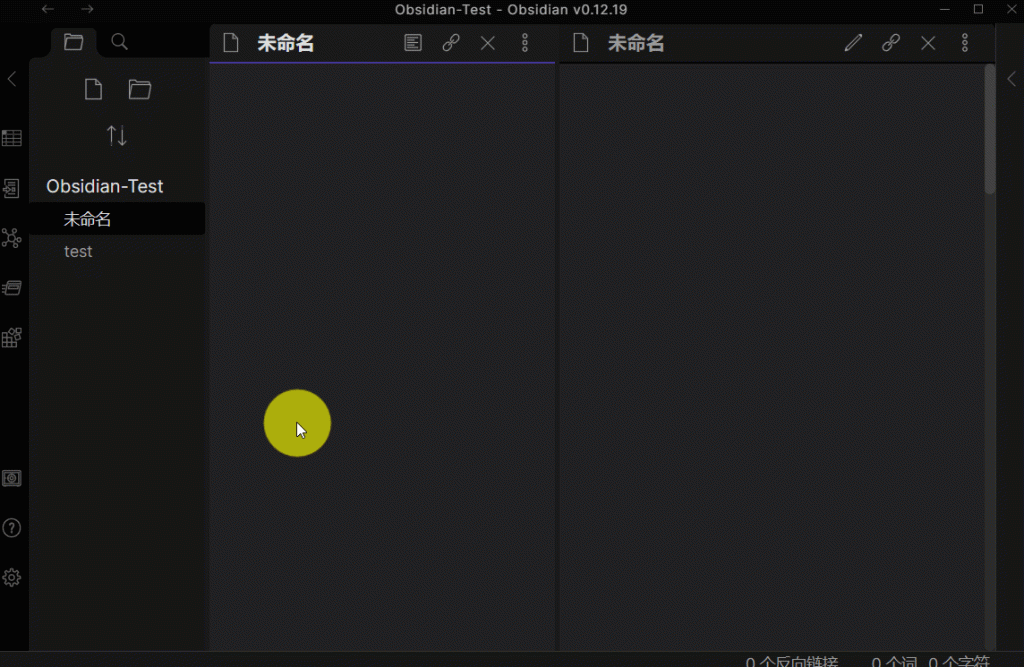Viewport: 1024px width, 667px height.
Task: Open the file explorer tab icon
Action: click(74, 42)
